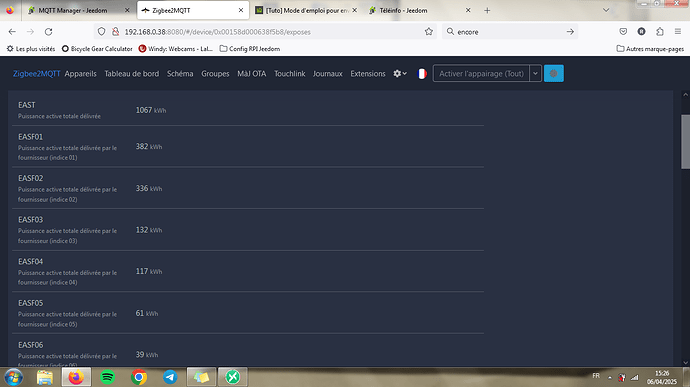Click the blue theme toggle button
Viewport: 690px width, 387px height.
click(554, 74)
